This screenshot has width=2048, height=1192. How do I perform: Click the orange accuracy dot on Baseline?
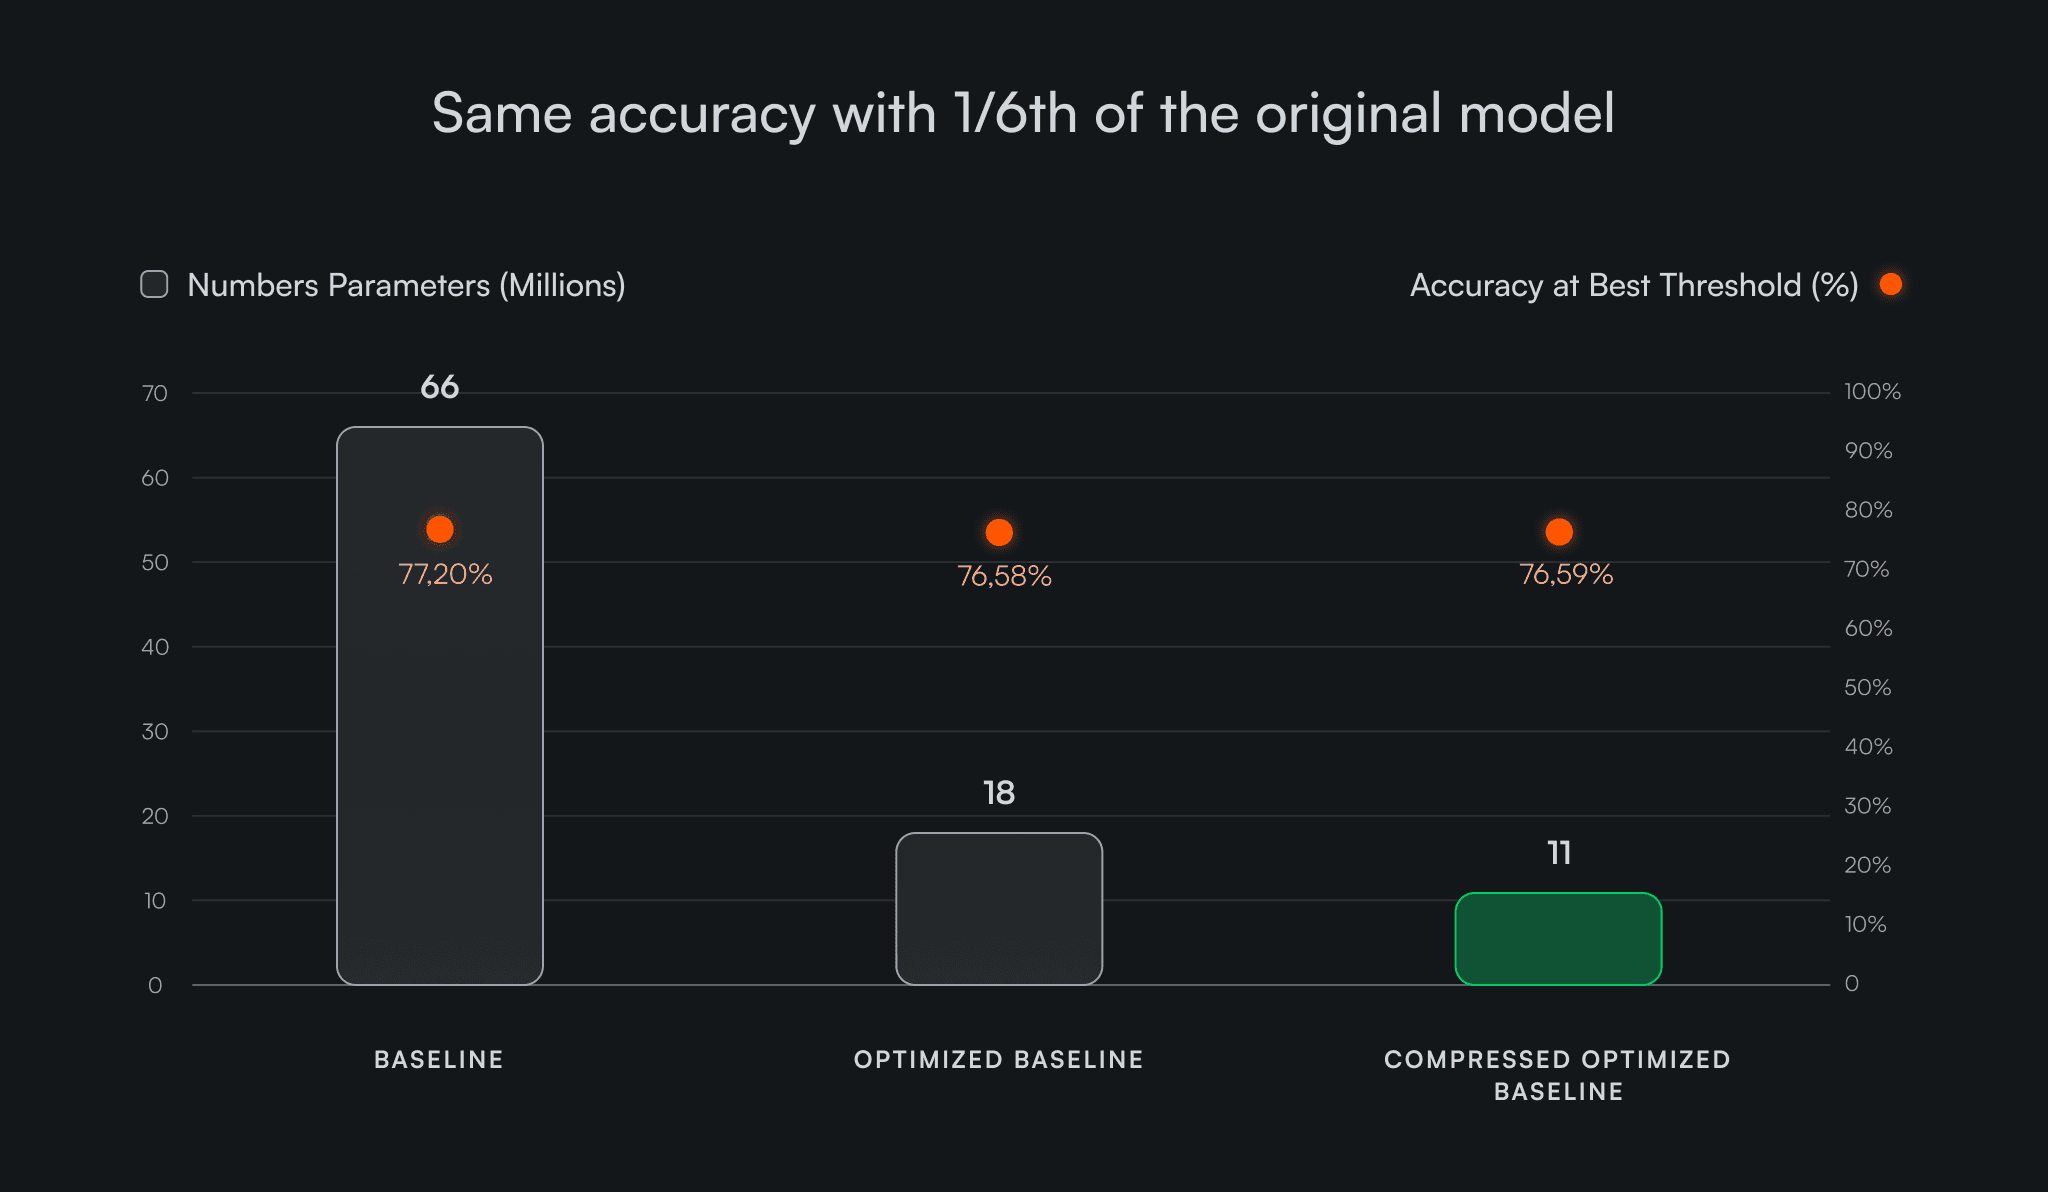coord(440,529)
